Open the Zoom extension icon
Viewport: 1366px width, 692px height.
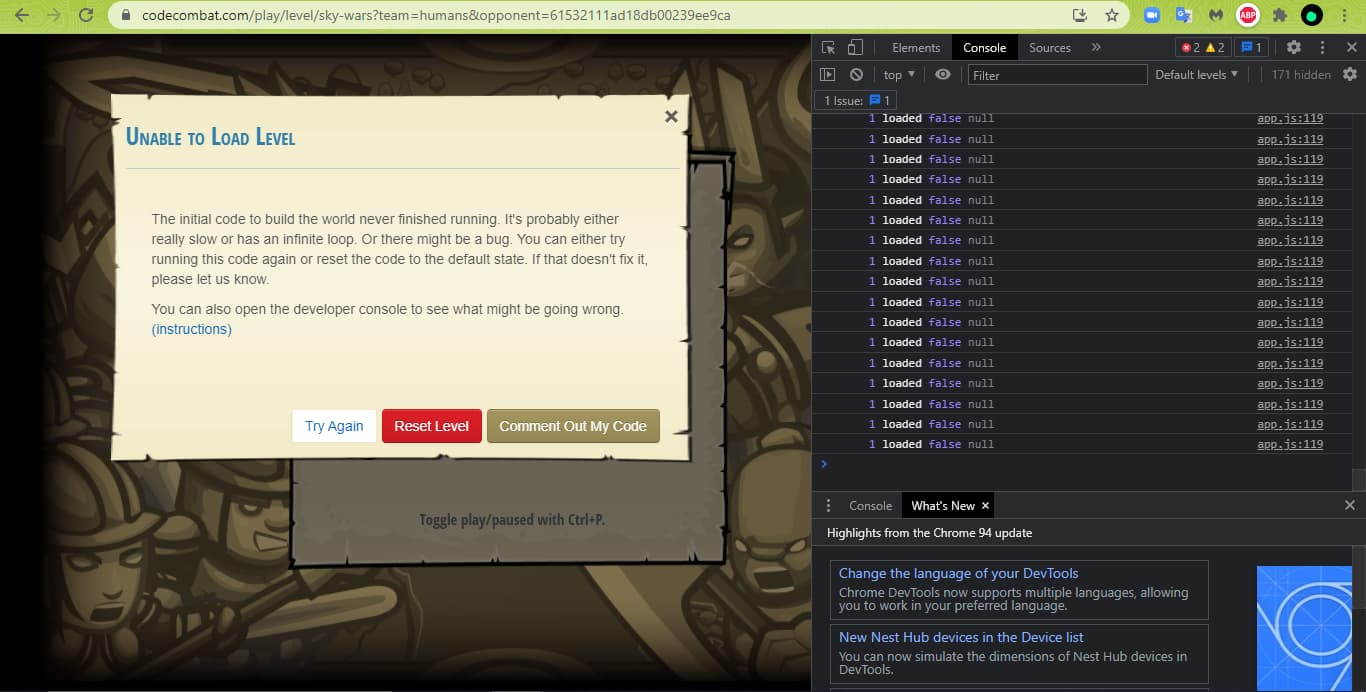click(1151, 15)
